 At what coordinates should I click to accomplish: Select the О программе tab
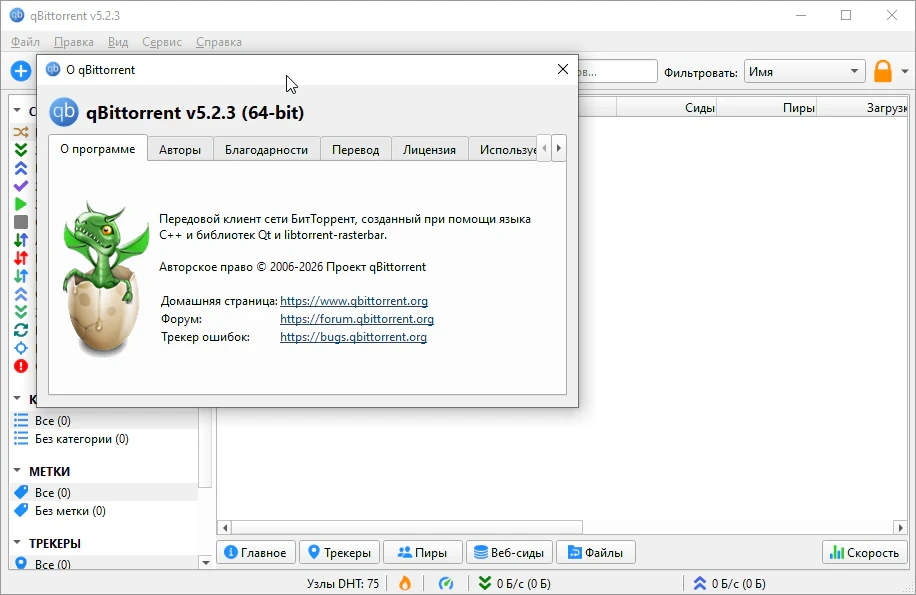coord(98,148)
